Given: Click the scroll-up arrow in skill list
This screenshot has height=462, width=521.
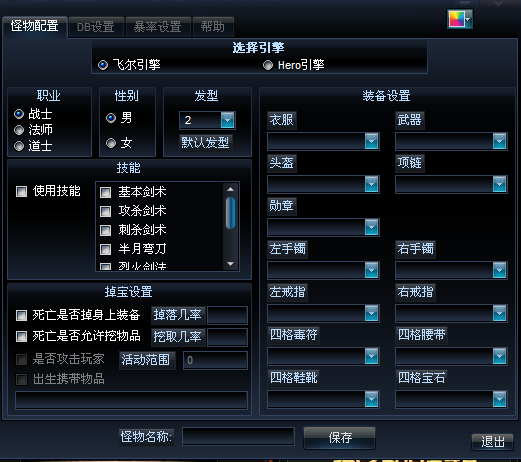Looking at the screenshot, I should click(230, 189).
